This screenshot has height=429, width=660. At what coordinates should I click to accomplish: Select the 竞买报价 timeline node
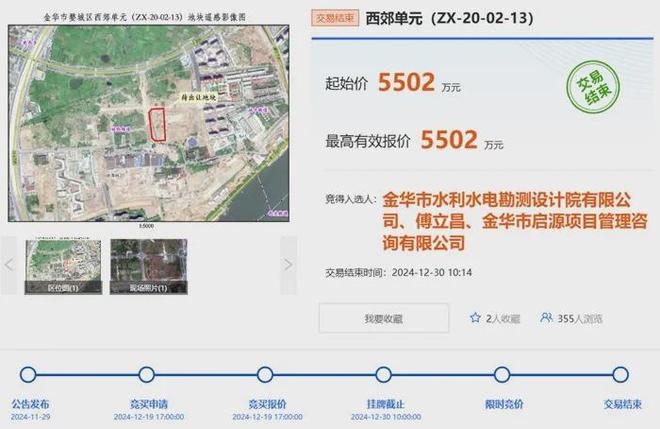pos(265,374)
